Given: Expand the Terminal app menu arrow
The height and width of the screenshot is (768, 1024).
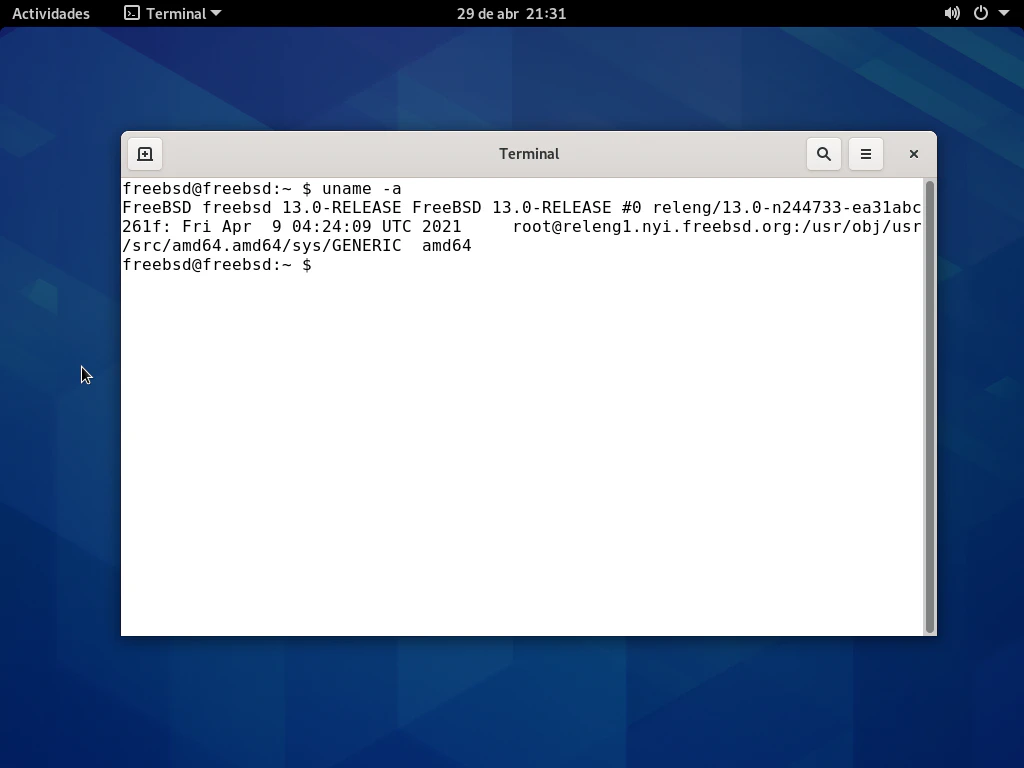Looking at the screenshot, I should click(216, 13).
